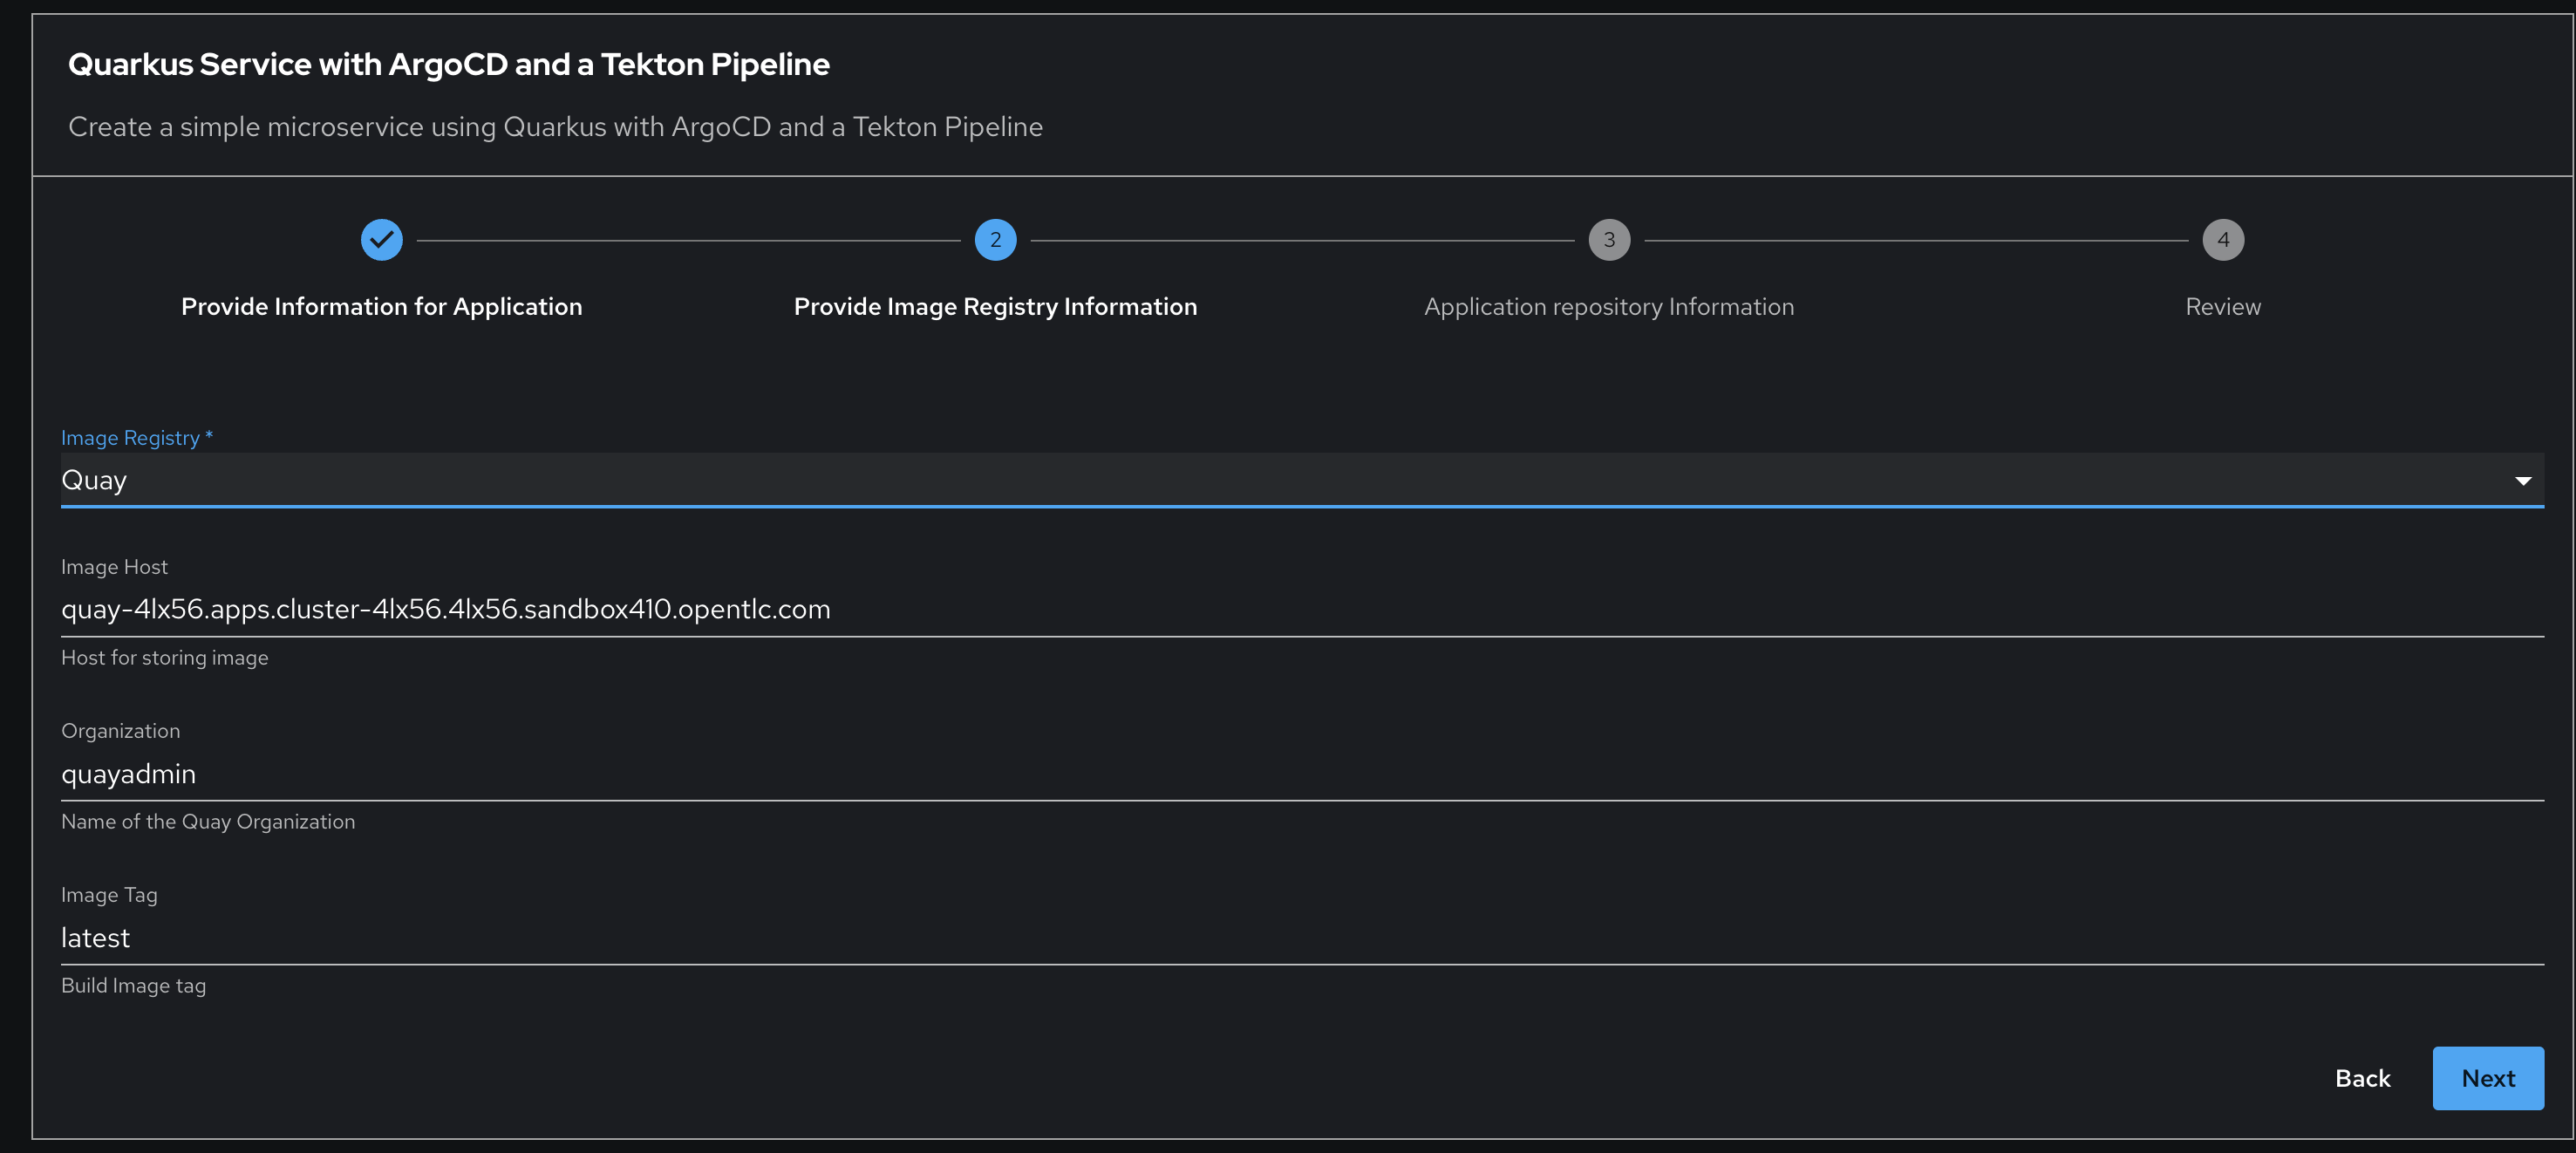Click the completed step 1 checkmark icon
Screen dimensions: 2576x1153
pos(381,240)
